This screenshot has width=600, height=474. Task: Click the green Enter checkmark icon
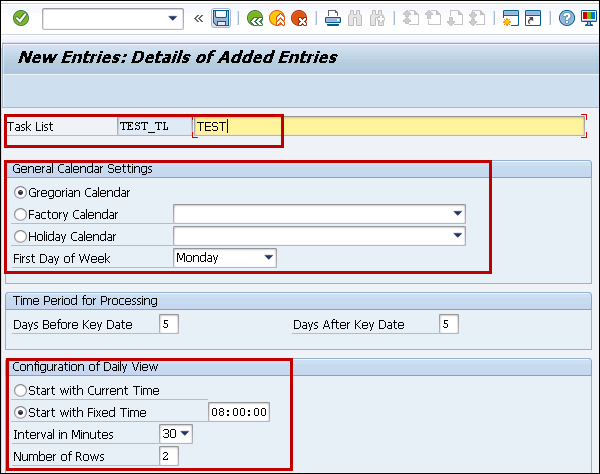coord(21,18)
